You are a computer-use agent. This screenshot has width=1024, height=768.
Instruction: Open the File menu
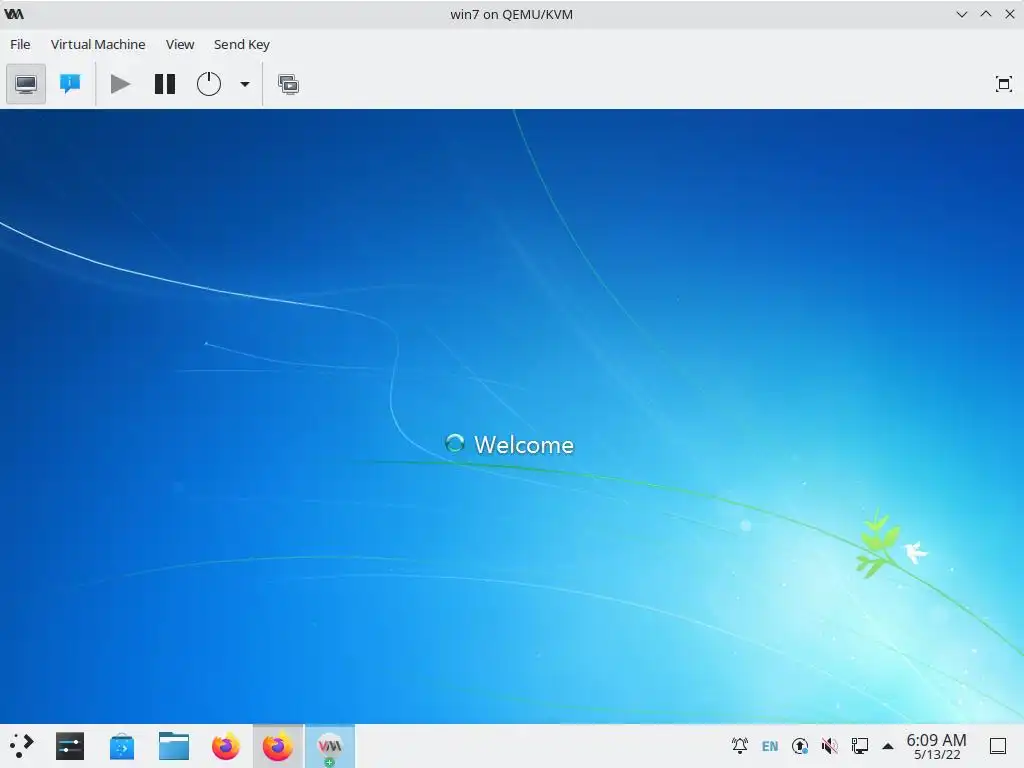click(x=20, y=44)
